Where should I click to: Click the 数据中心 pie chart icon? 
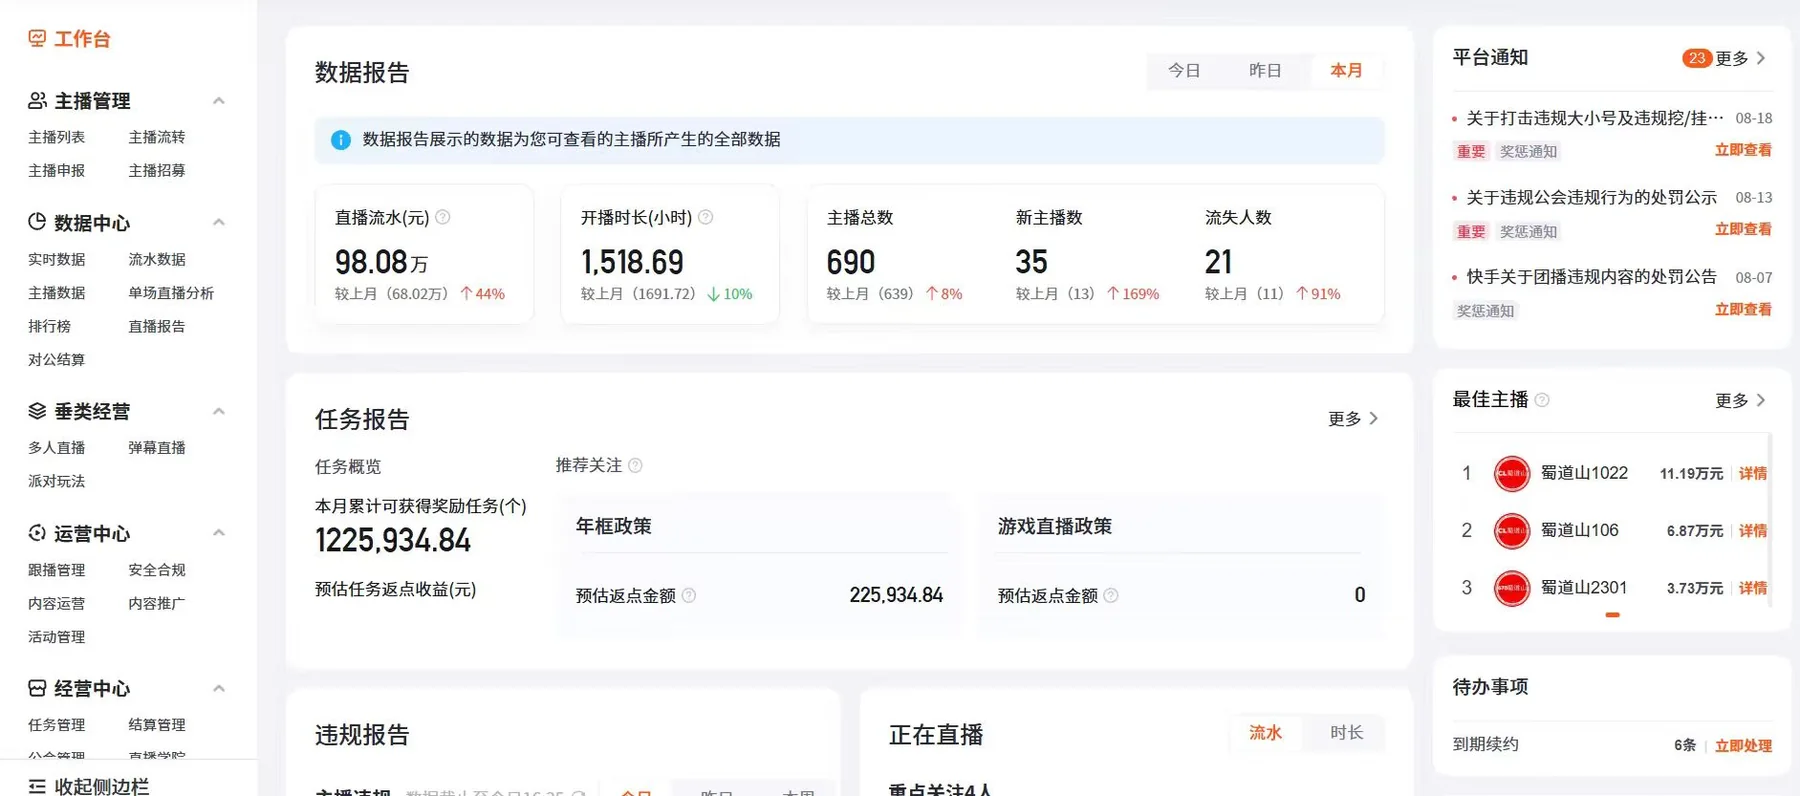(37, 222)
